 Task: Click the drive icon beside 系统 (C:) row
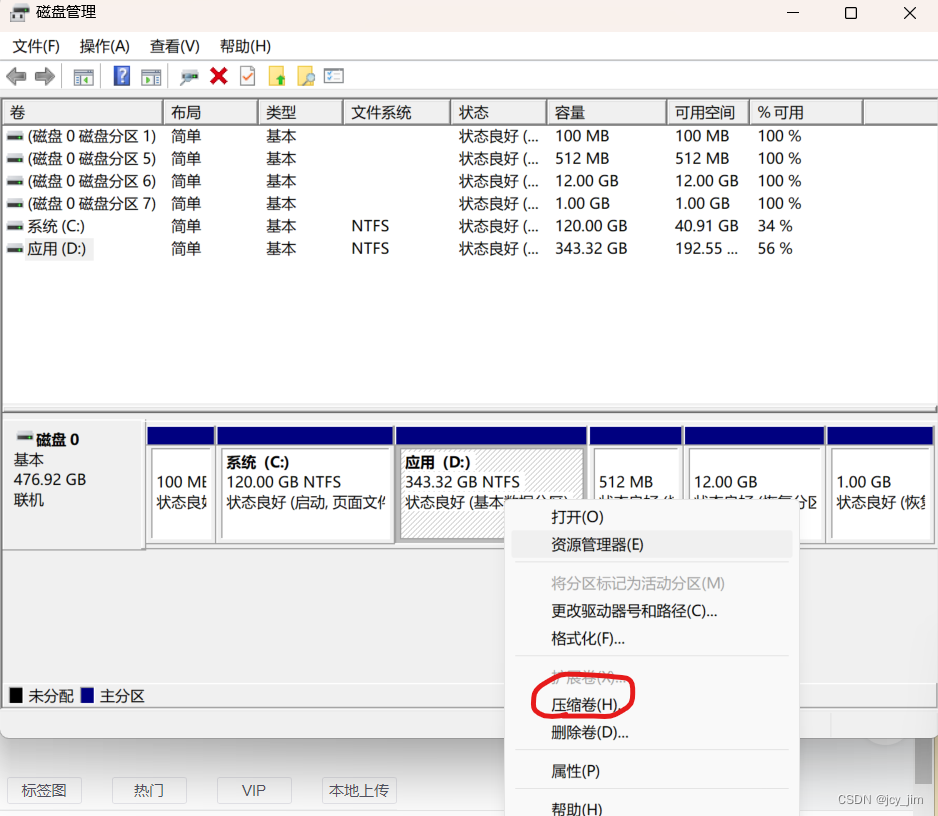coord(15,227)
